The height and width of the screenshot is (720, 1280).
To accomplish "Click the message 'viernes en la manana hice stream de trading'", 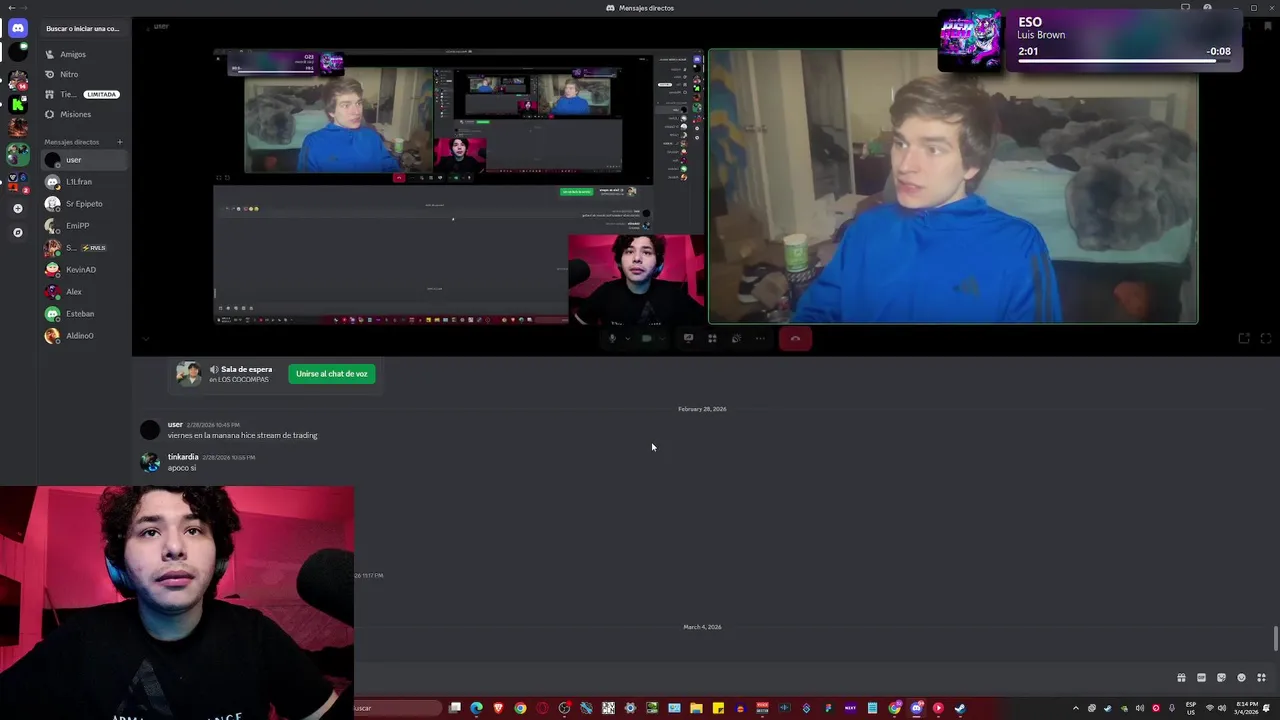I will coord(243,436).
